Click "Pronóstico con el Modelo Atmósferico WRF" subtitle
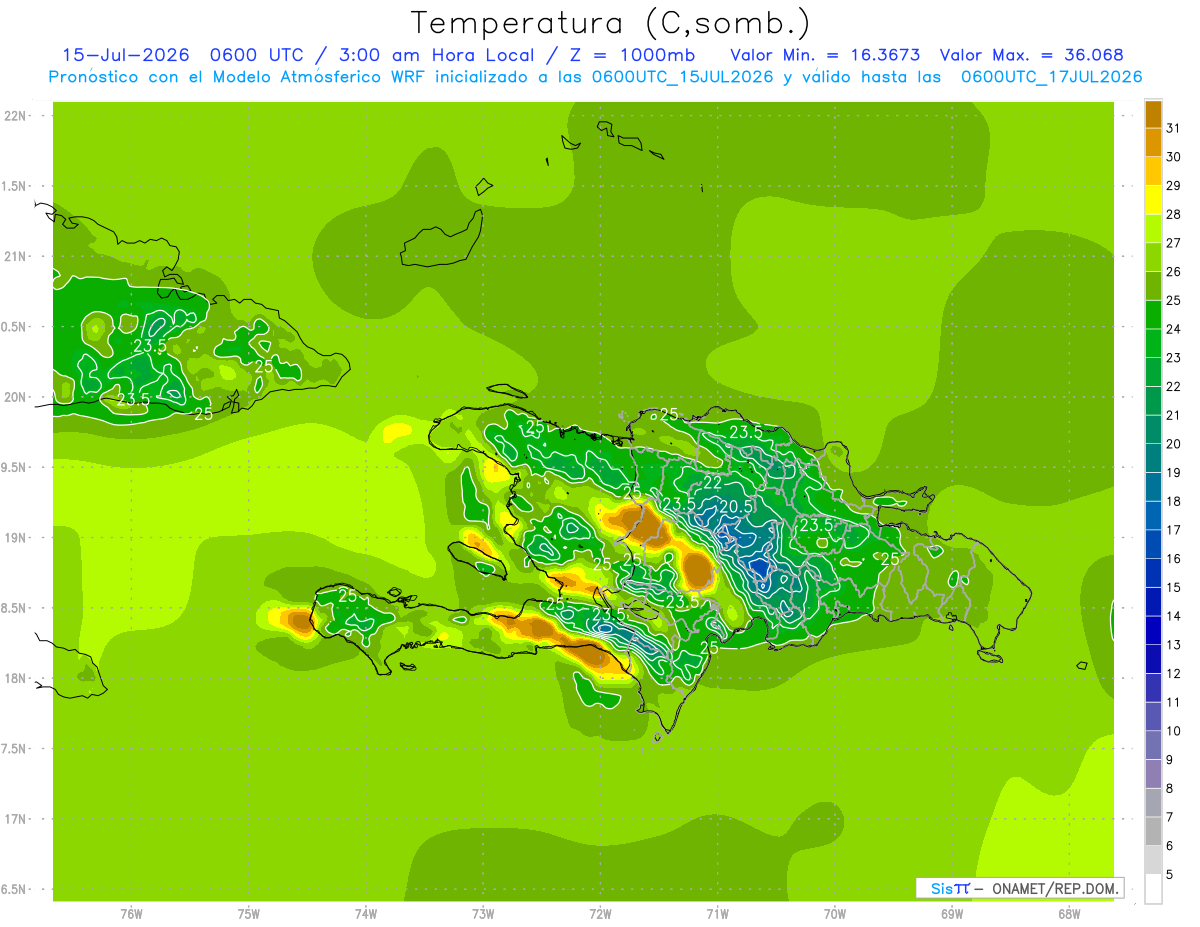 (x=240, y=77)
